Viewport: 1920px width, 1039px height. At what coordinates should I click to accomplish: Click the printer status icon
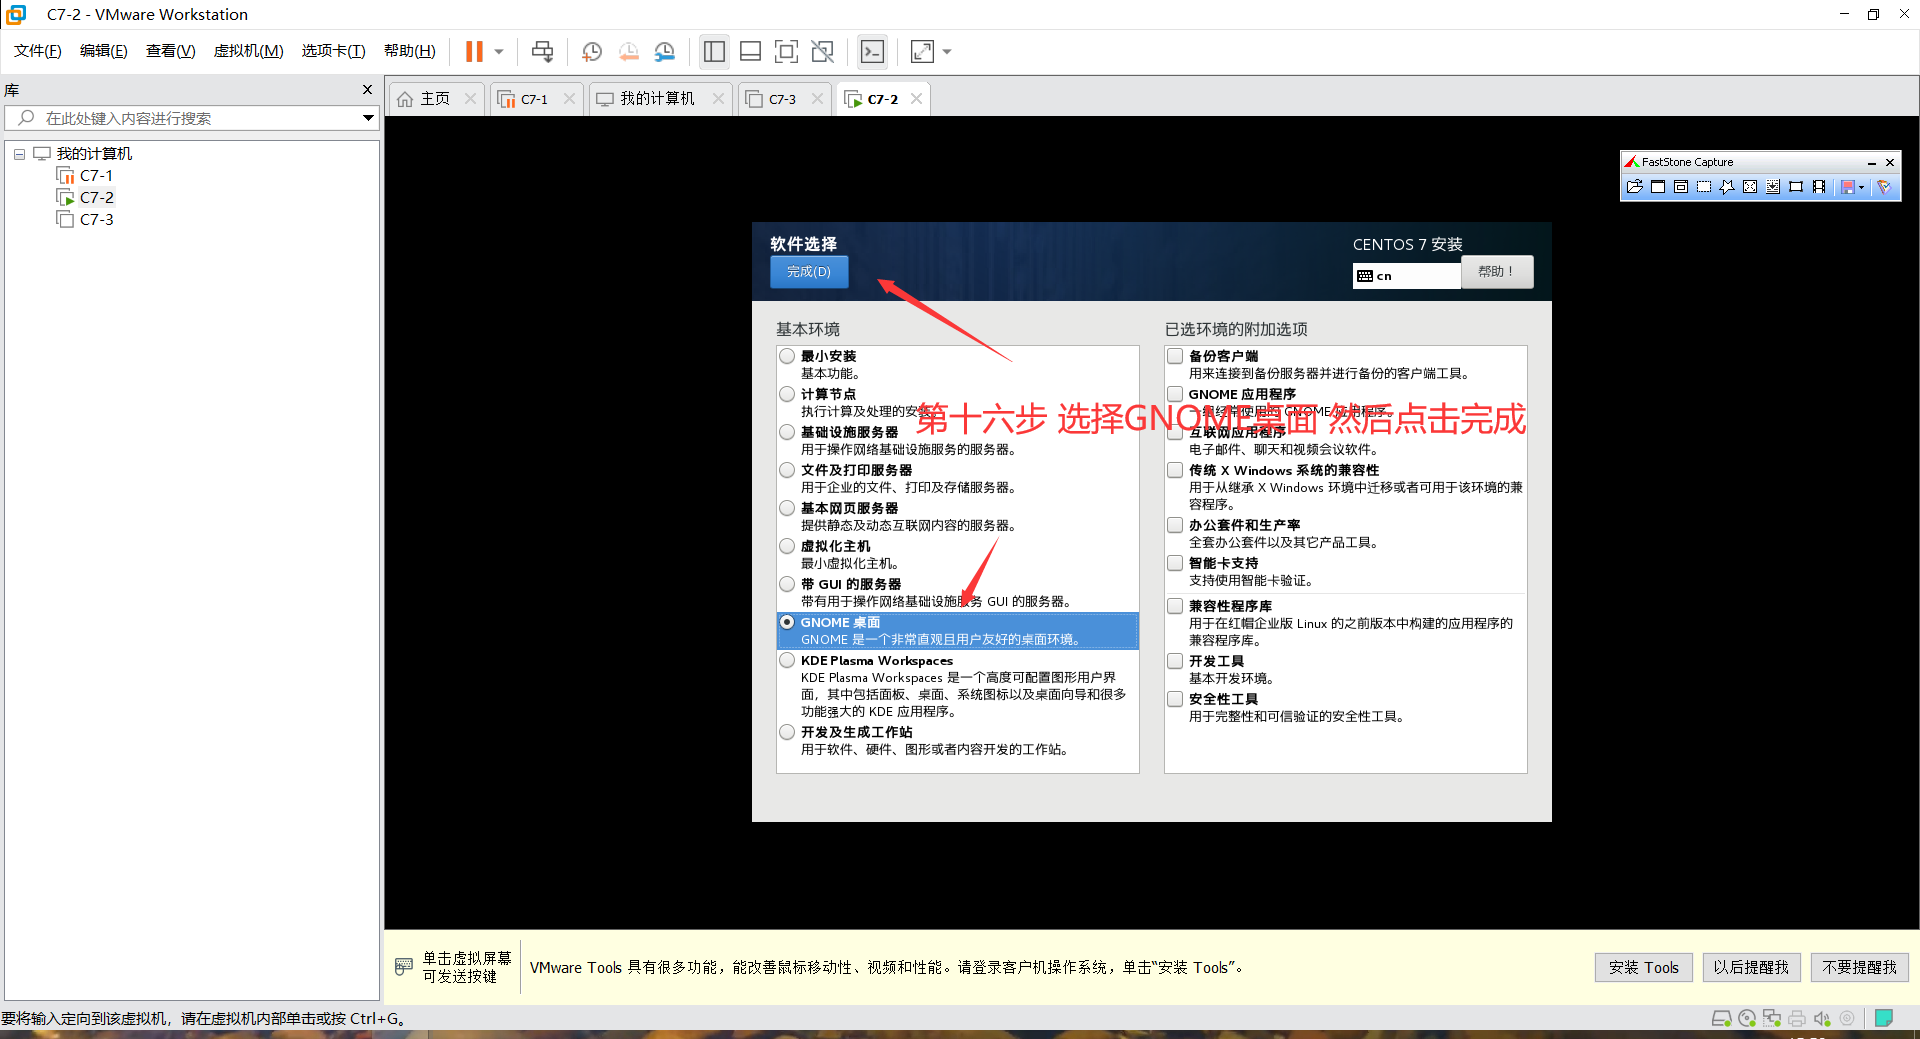coord(1797,1018)
